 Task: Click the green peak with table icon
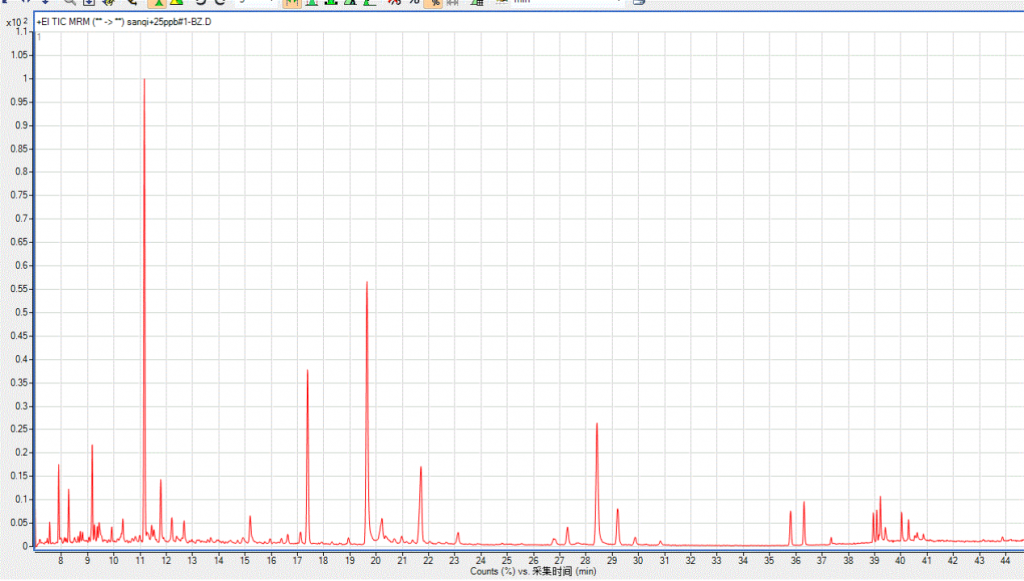tap(478, 3)
